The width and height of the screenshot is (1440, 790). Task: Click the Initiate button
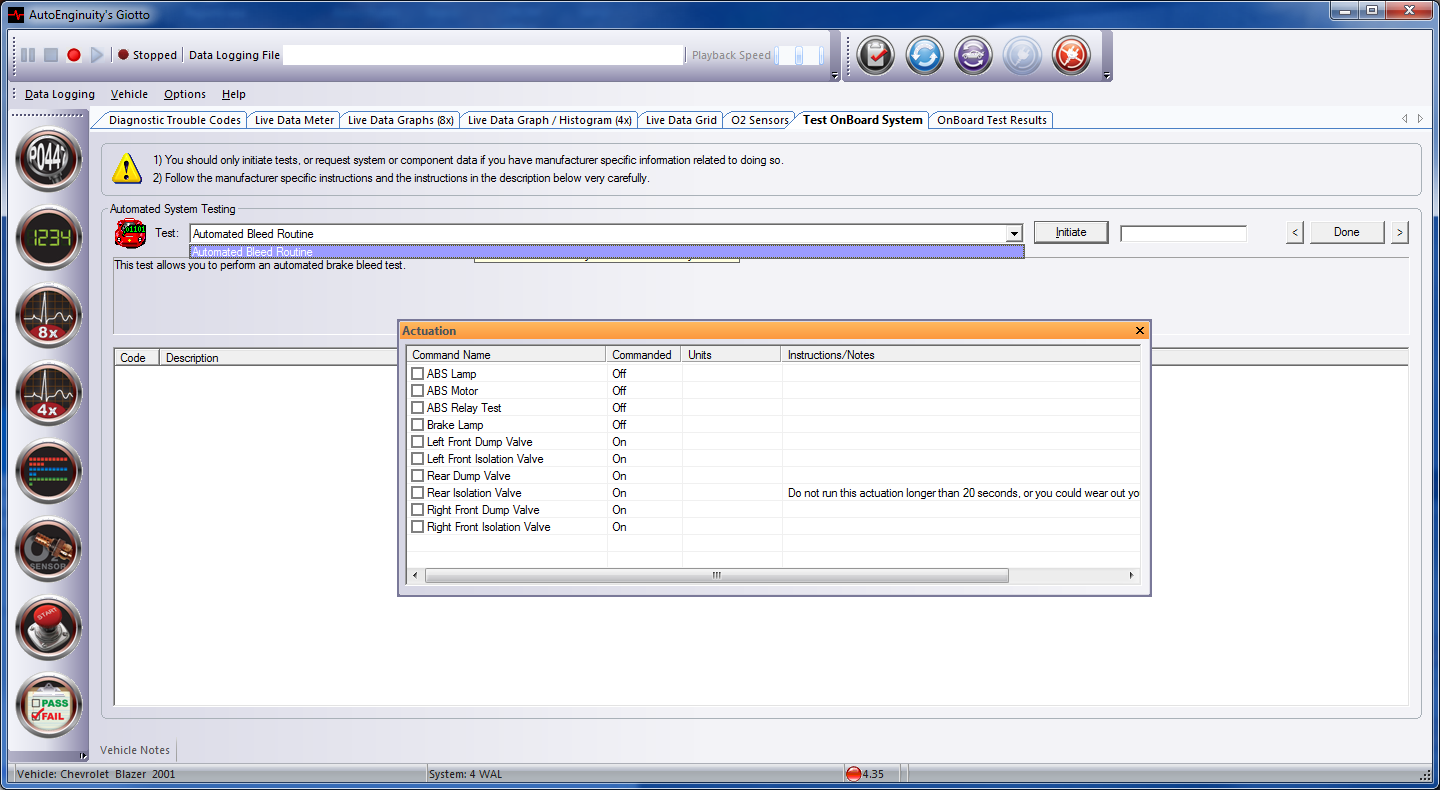1071,232
